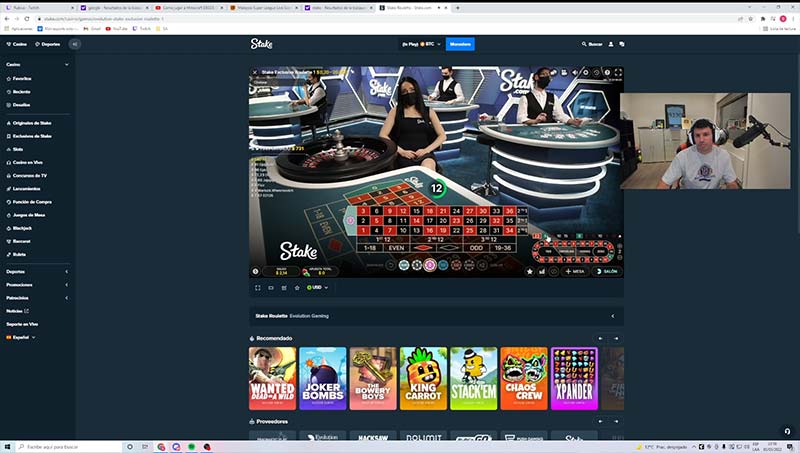
Task: Open the King Carrot game thumbnail
Action: [423, 378]
